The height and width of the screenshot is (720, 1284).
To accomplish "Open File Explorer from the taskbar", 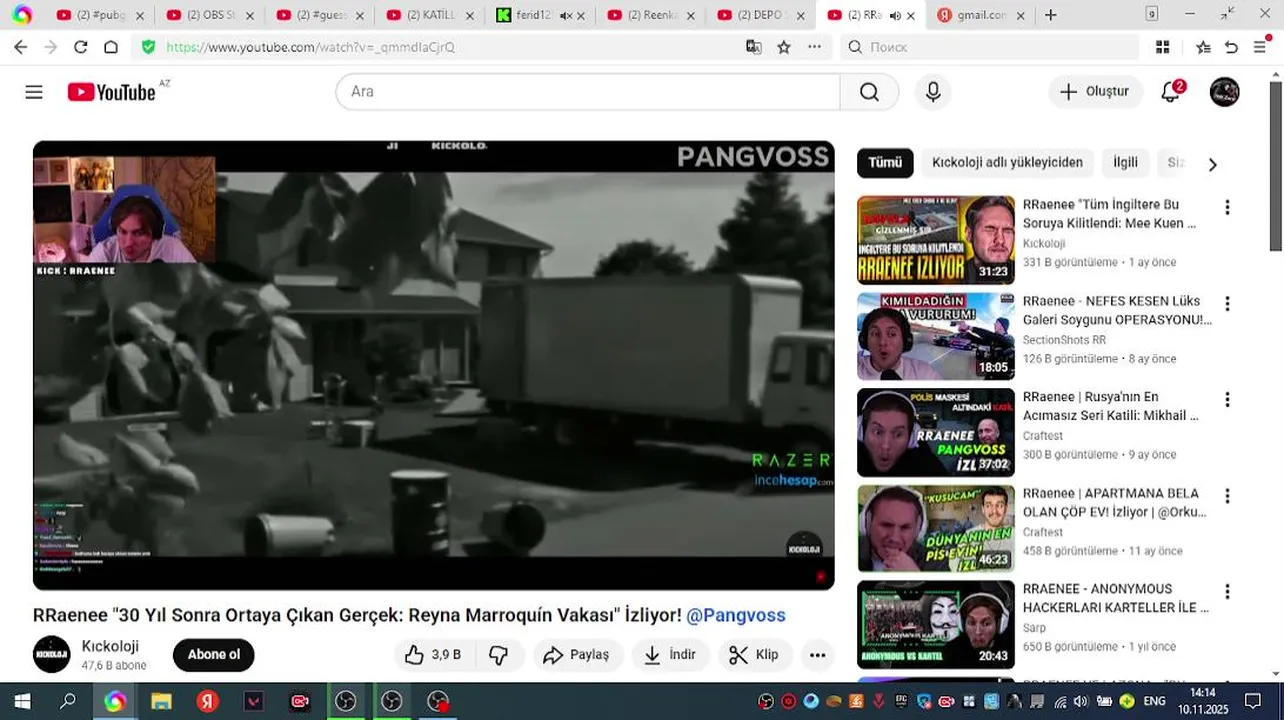I will [161, 701].
